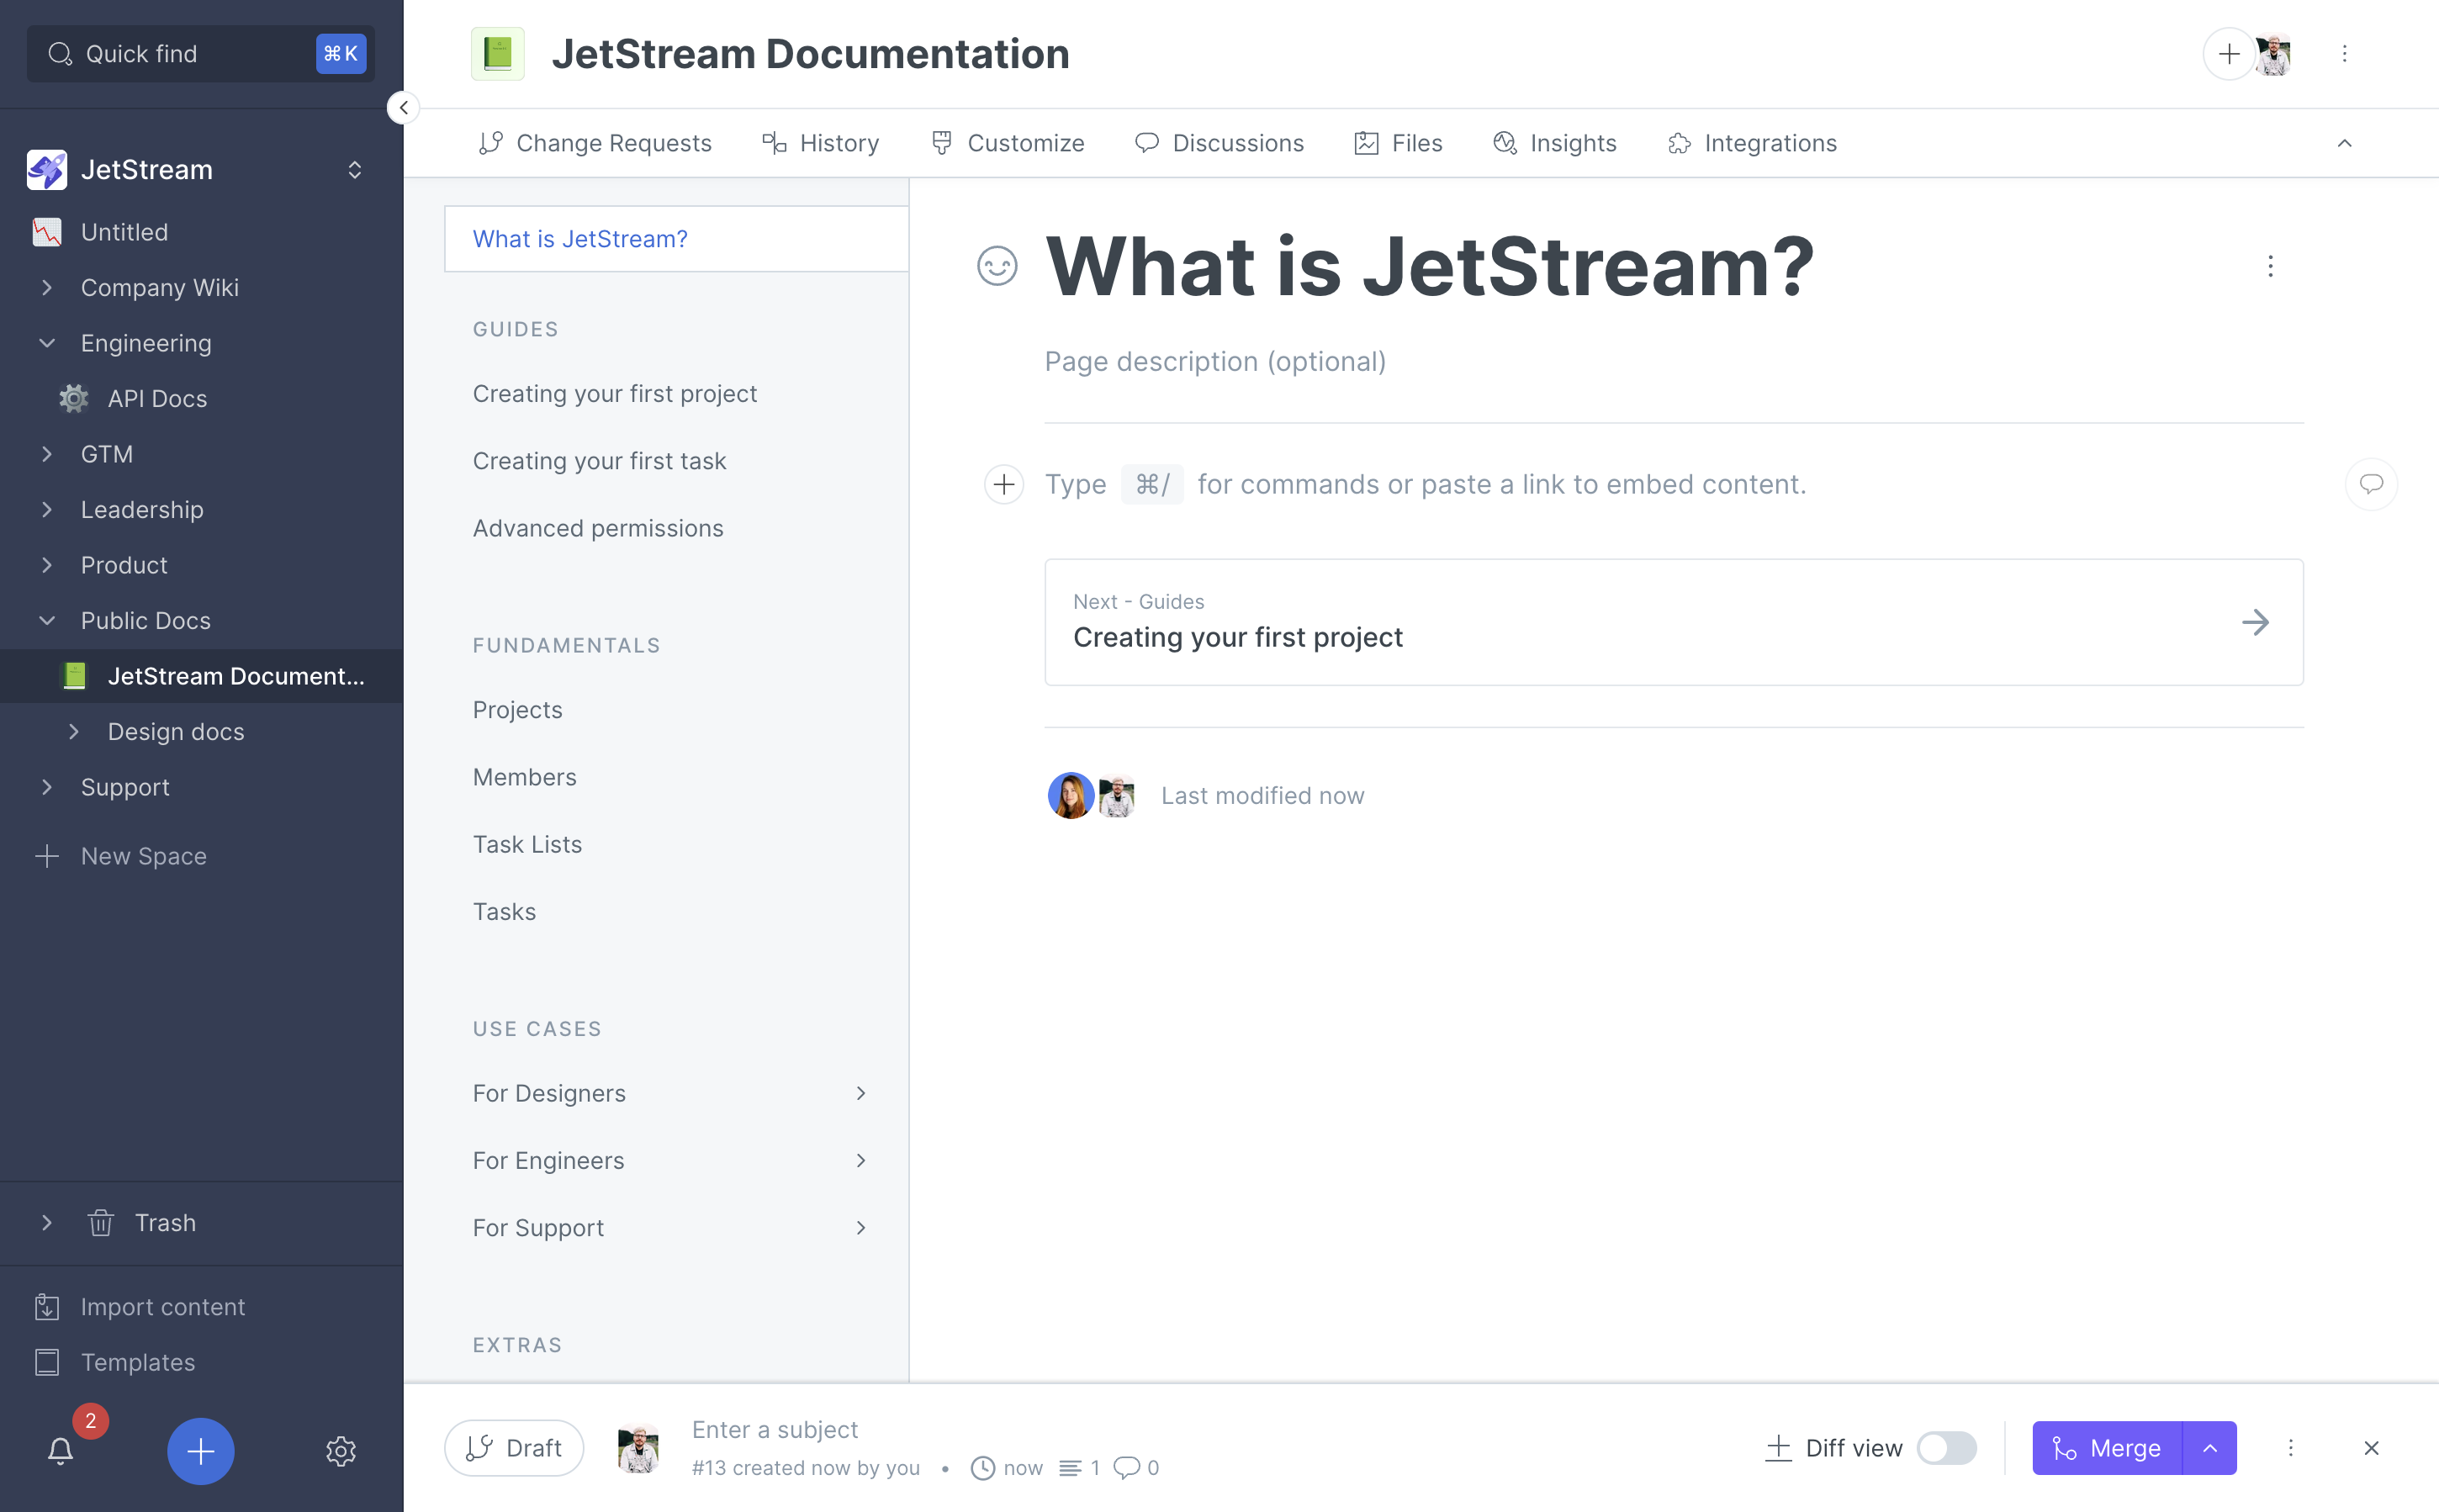
Task: Expand the For Engineers page group
Action: (860, 1160)
